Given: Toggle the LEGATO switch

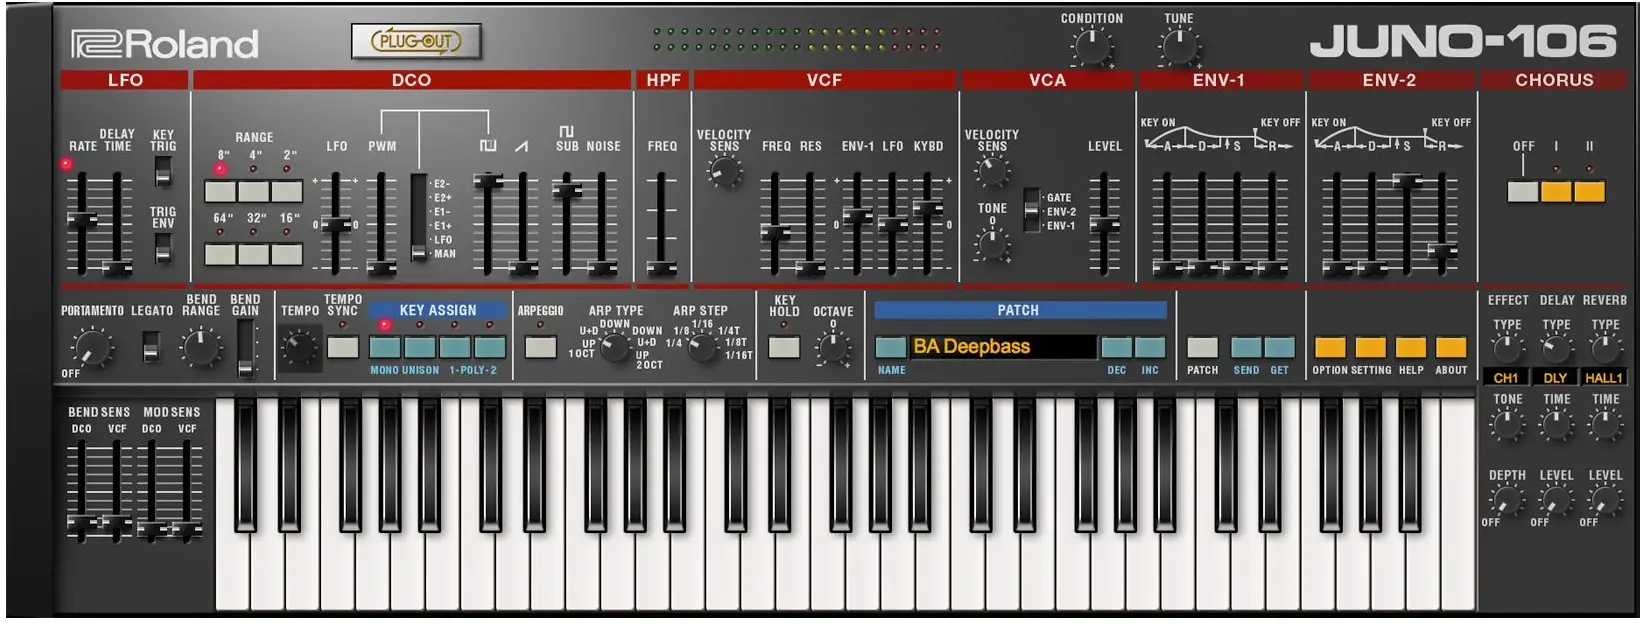Looking at the screenshot, I should 151,347.
